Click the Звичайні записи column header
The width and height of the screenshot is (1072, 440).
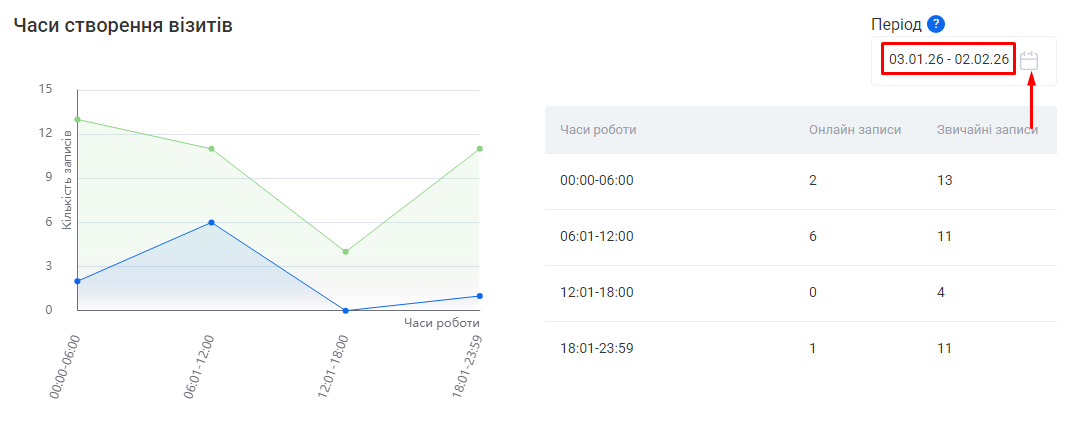986,129
